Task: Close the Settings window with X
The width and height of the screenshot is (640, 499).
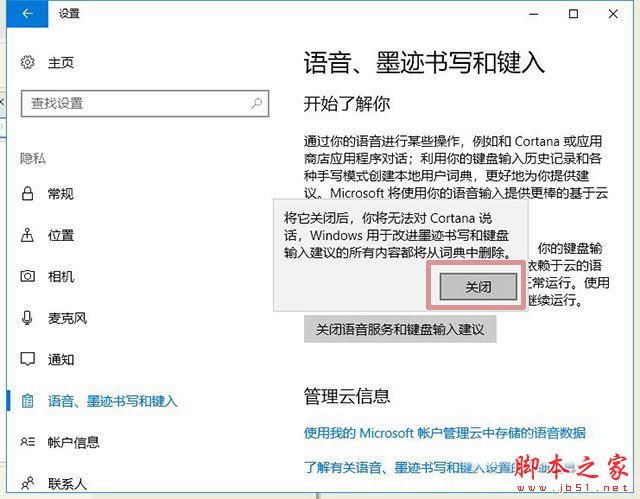Action: pos(613,14)
